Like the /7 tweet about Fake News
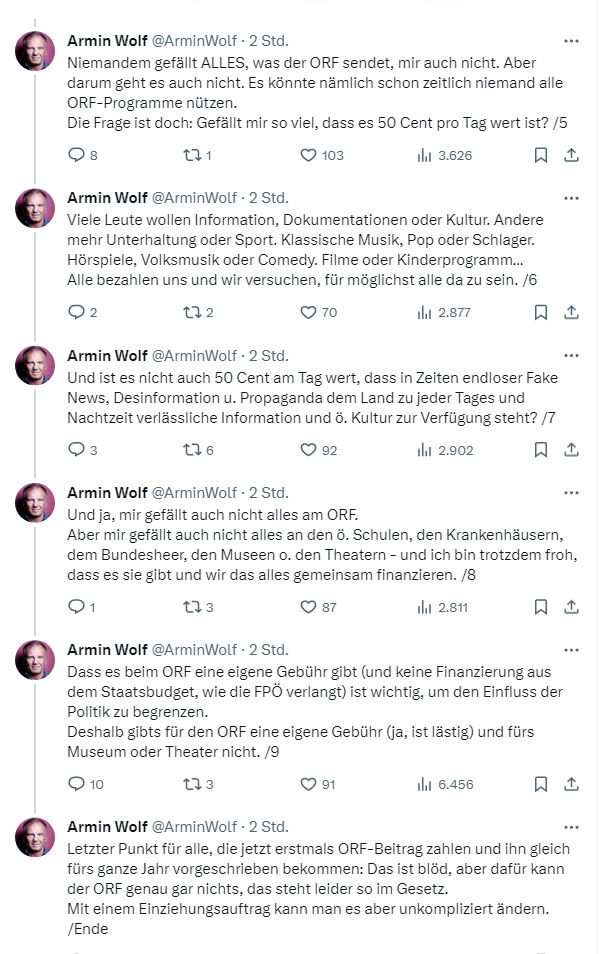This screenshot has height=954, width=615. [309, 450]
